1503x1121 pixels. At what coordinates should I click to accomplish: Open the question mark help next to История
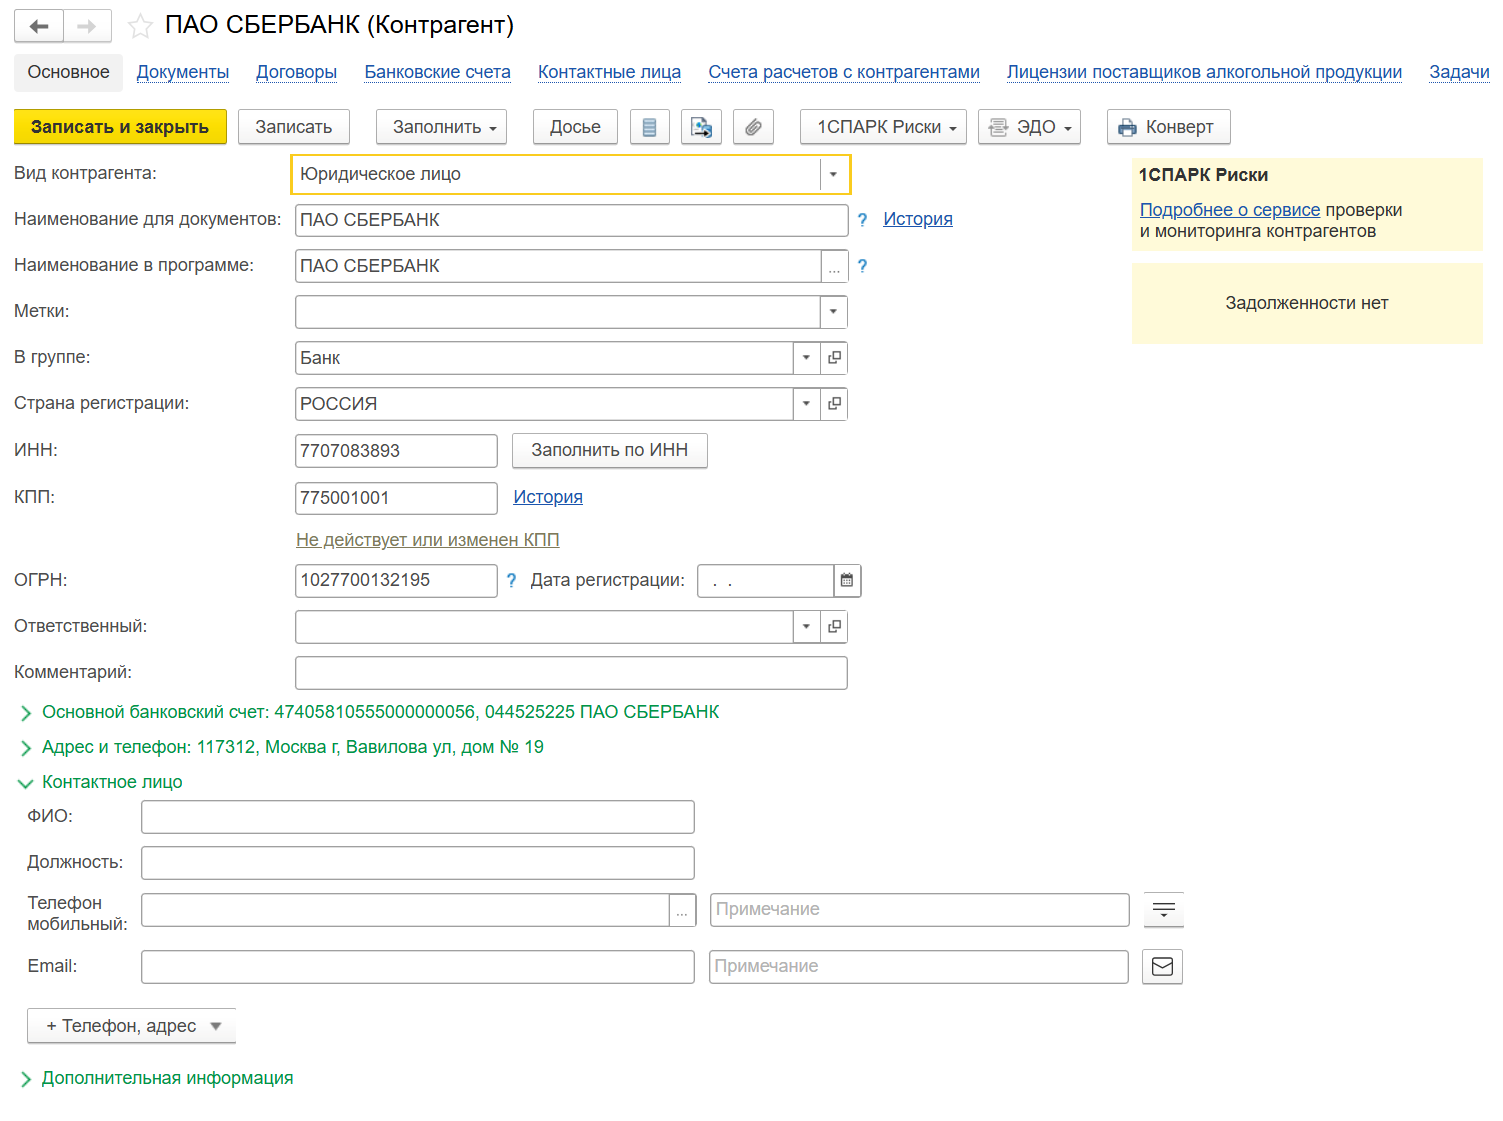click(862, 220)
